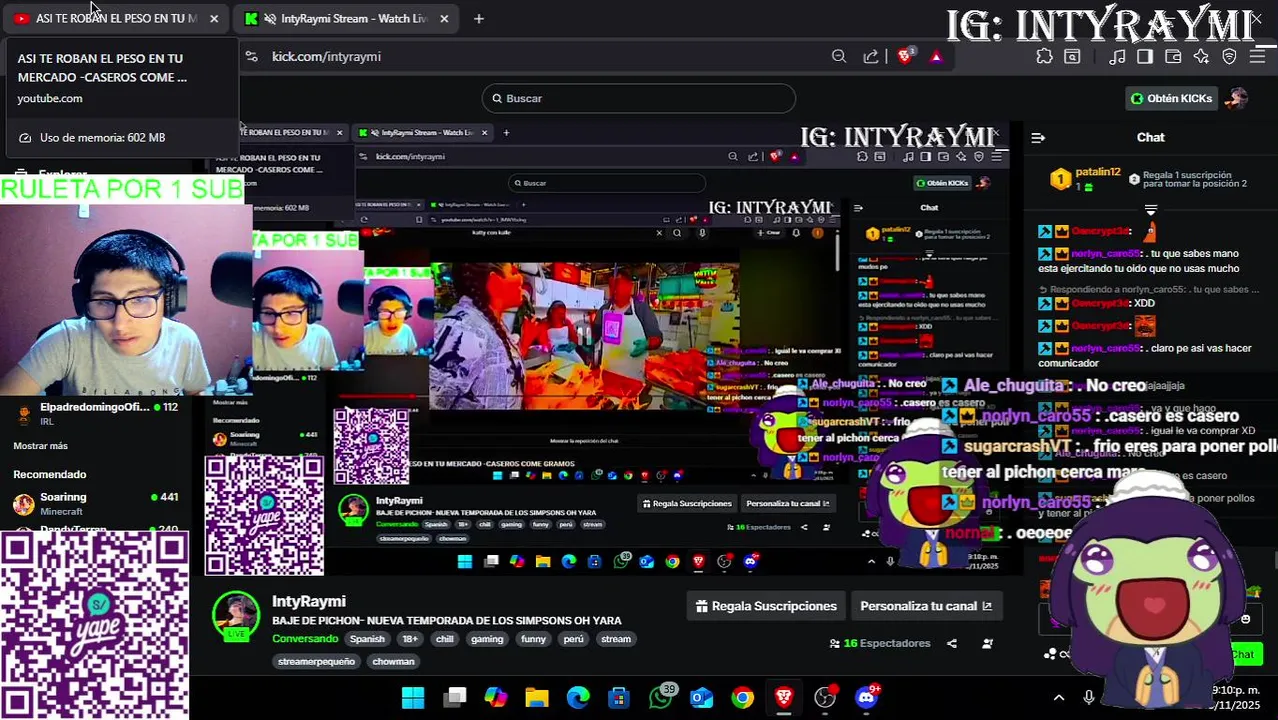Open the Soarinng recommended channel
1278x720 pixels.
96,503
